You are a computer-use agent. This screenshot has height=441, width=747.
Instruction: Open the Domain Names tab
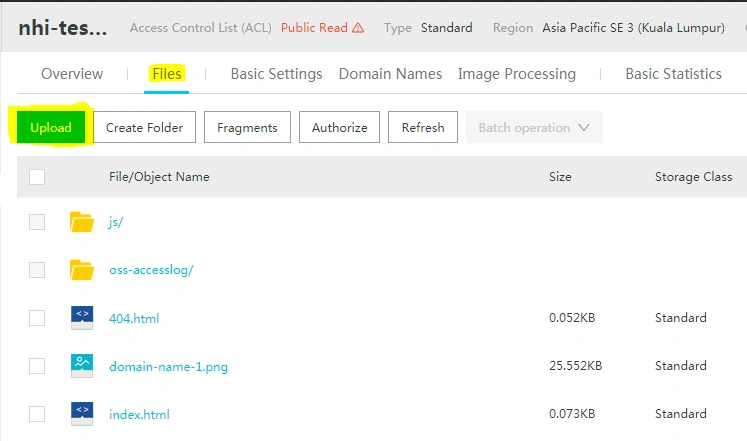[x=390, y=74]
